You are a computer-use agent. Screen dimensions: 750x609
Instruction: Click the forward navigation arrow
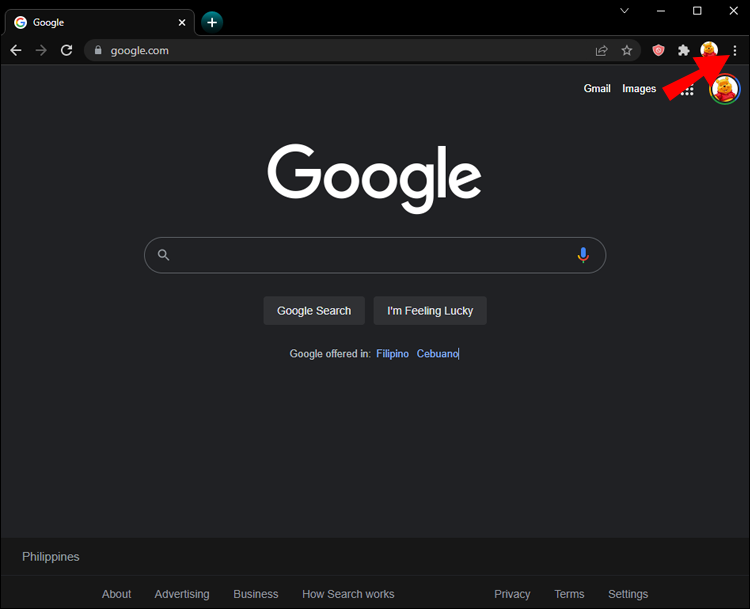point(41,50)
